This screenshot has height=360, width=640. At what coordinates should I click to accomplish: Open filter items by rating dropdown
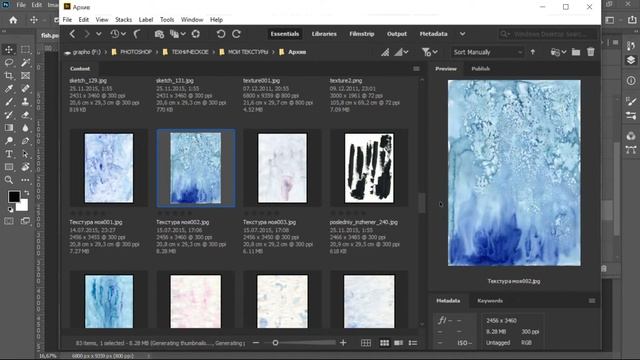click(429, 52)
